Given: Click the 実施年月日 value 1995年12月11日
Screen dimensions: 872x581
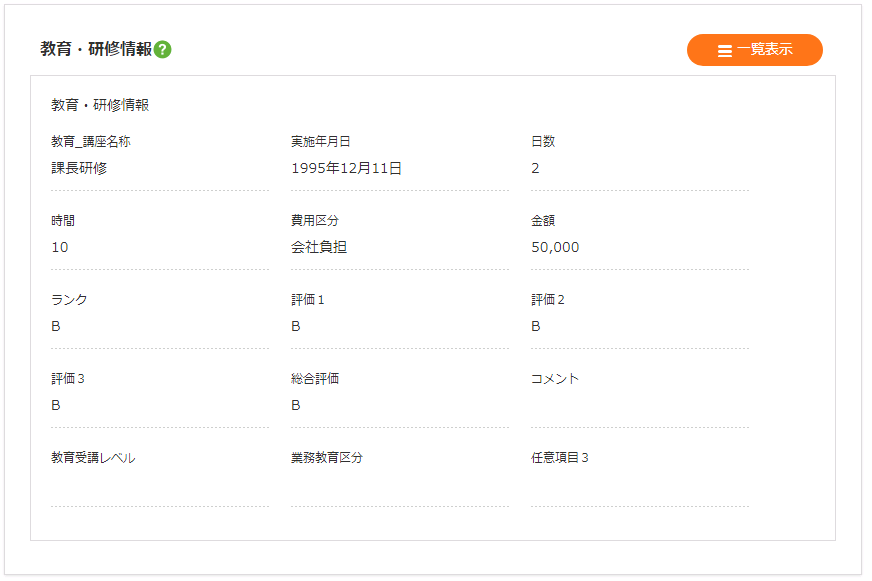Looking at the screenshot, I should click(347, 168).
